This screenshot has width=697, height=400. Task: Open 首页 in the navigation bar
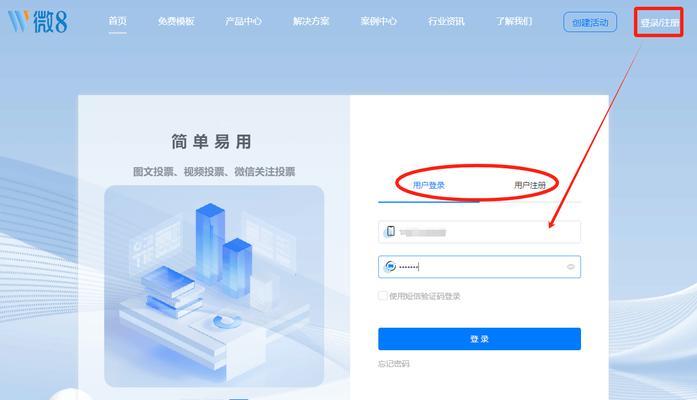point(117,21)
